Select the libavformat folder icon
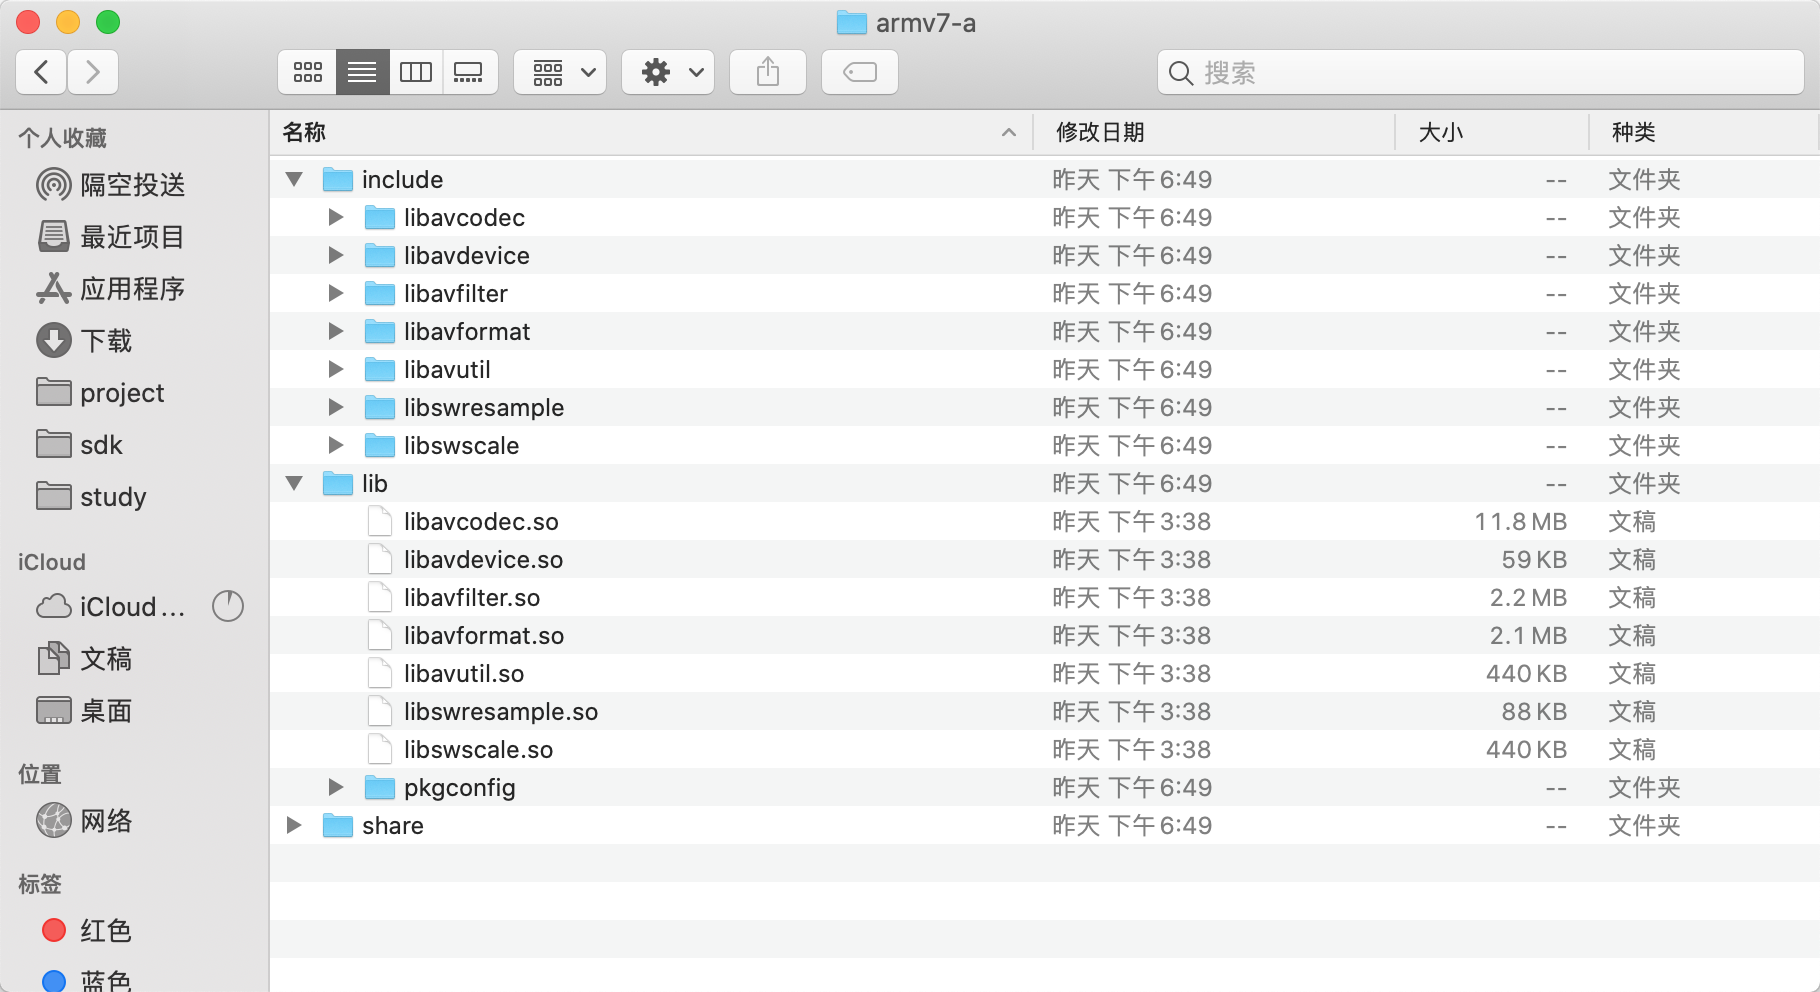 tap(380, 332)
